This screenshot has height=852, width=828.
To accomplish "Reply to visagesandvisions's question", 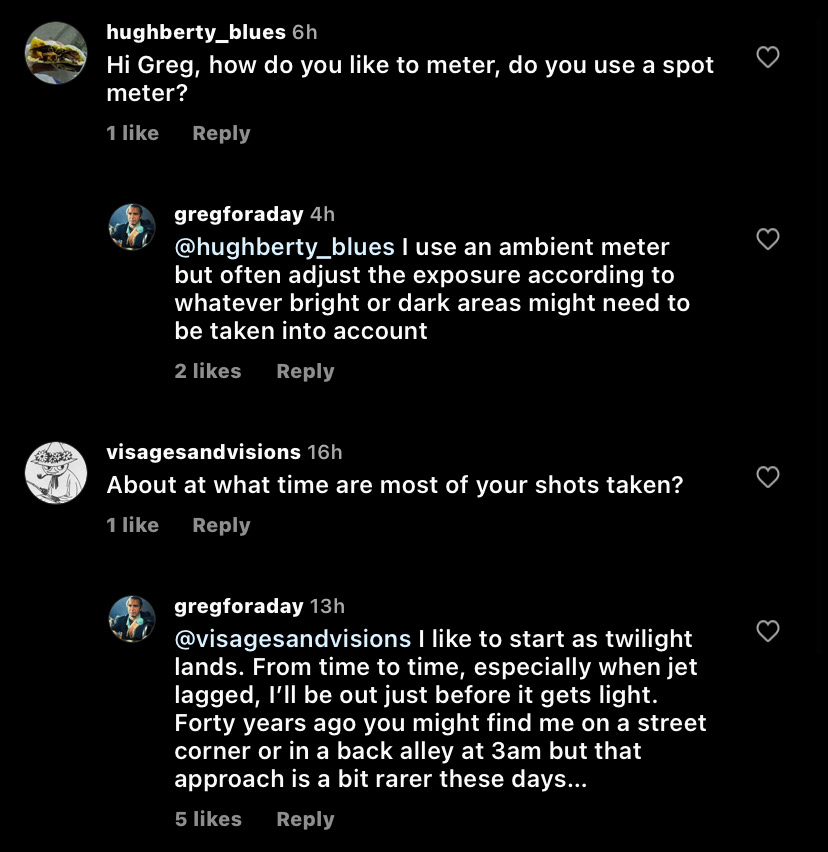I will (x=221, y=525).
